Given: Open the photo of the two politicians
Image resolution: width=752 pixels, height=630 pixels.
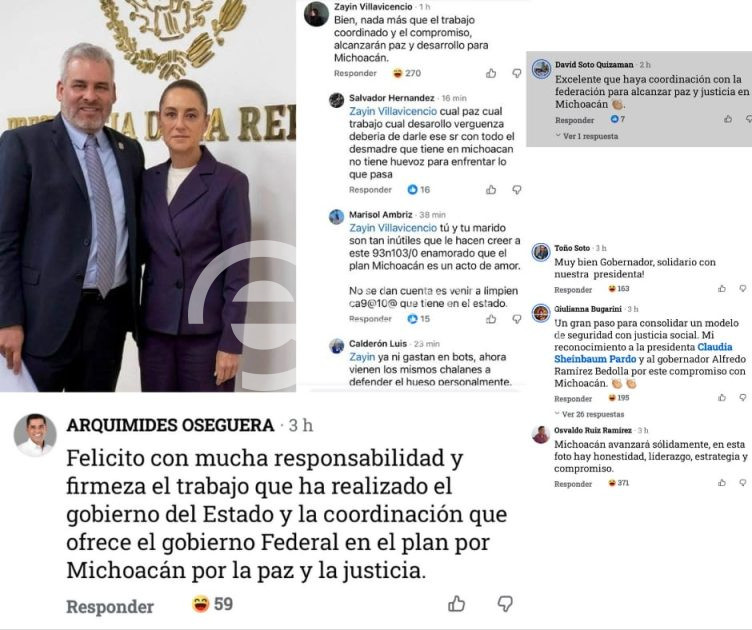Looking at the screenshot, I should tap(148, 196).
